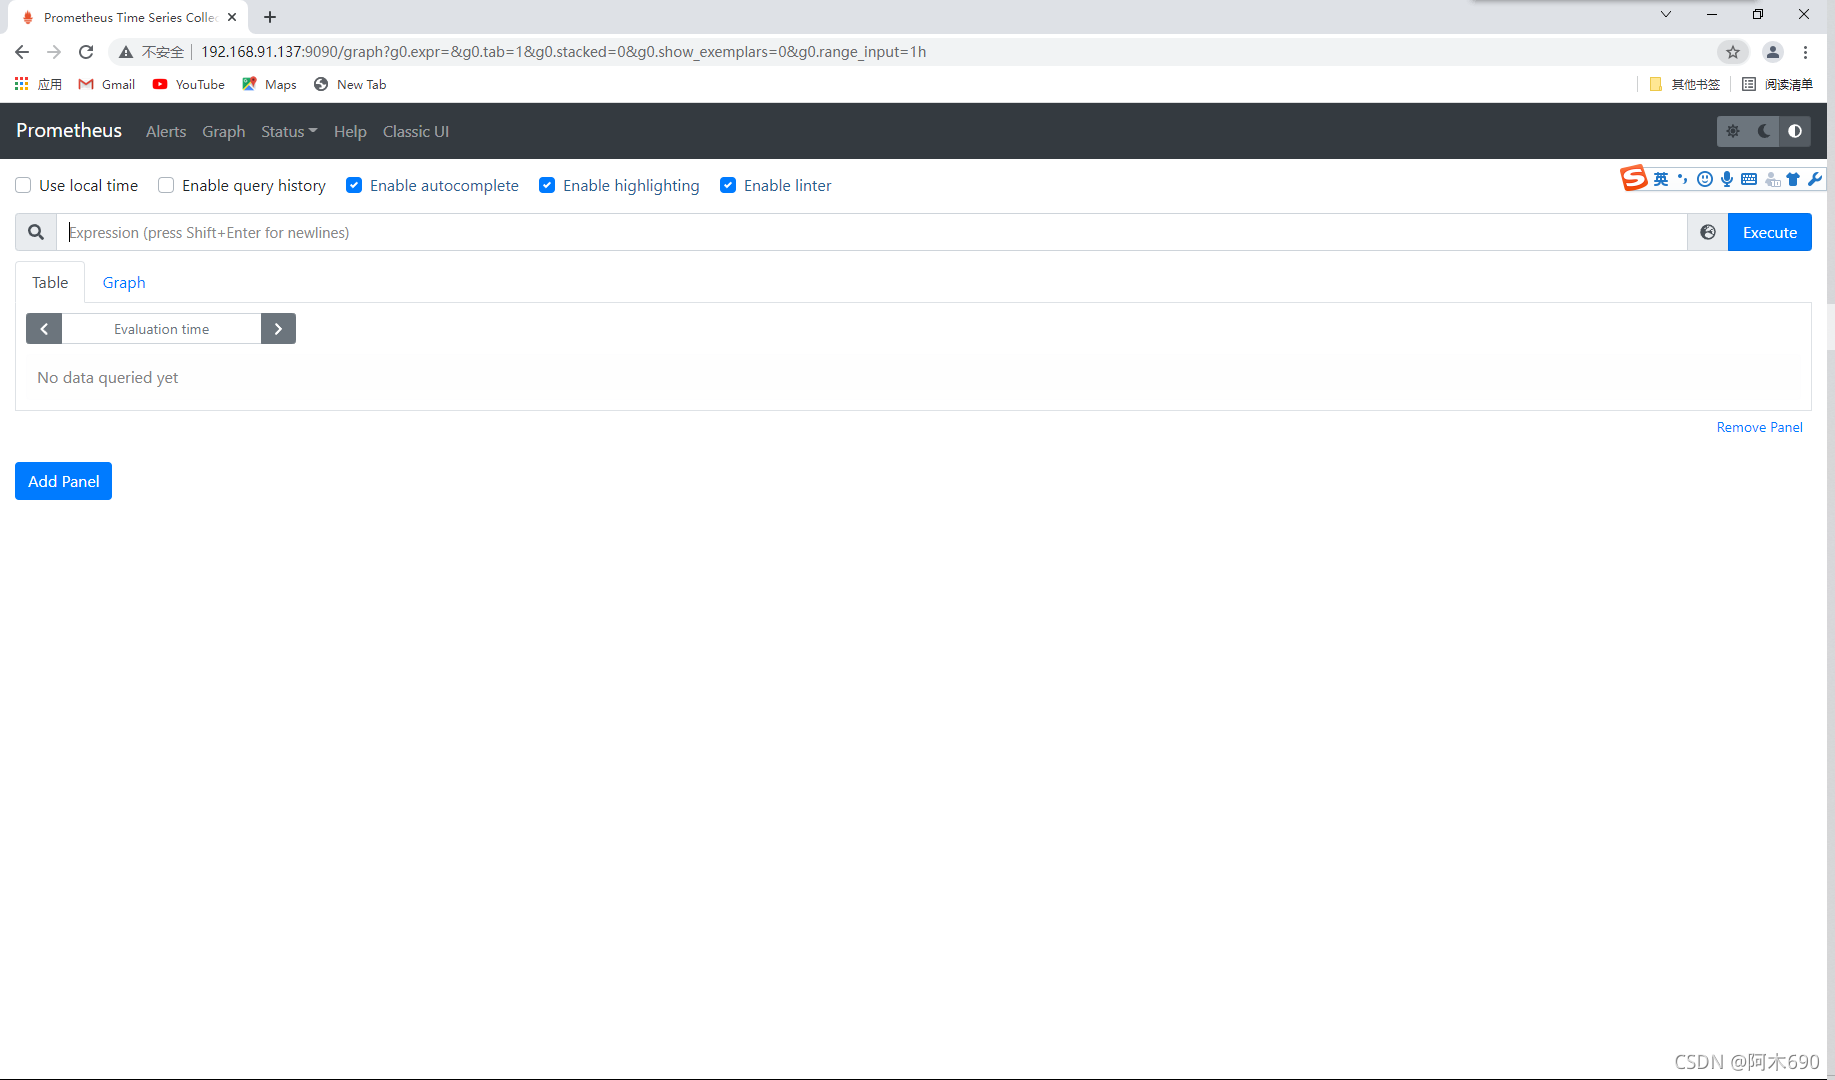
Task: Click the search magnifier icon beside expression
Action: [x=36, y=232]
